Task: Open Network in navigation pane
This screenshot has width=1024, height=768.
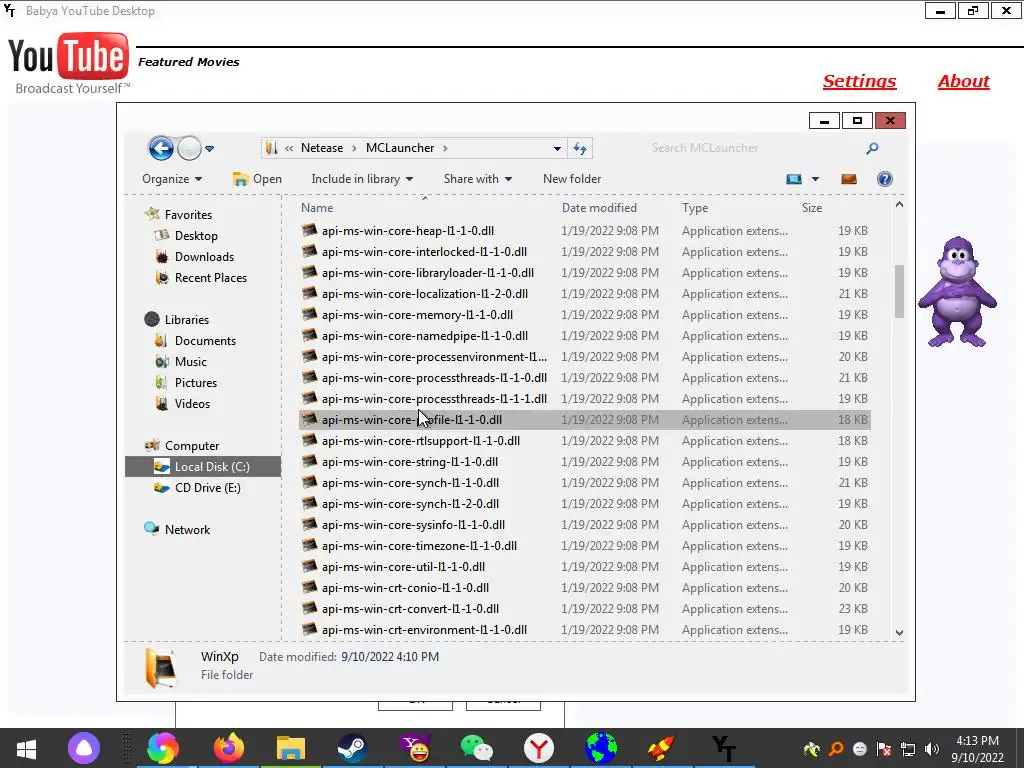Action: tap(187, 530)
